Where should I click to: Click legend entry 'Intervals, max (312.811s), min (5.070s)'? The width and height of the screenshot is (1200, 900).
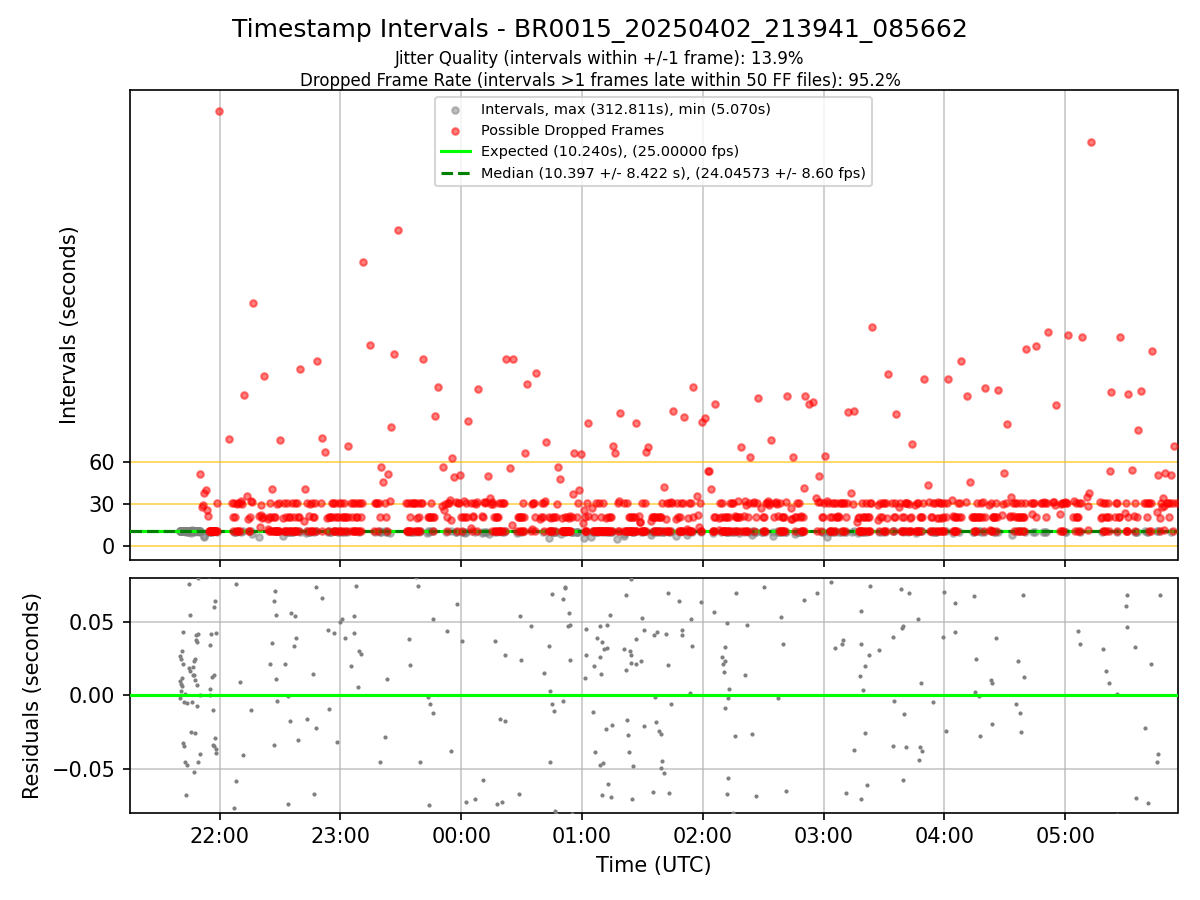click(626, 109)
